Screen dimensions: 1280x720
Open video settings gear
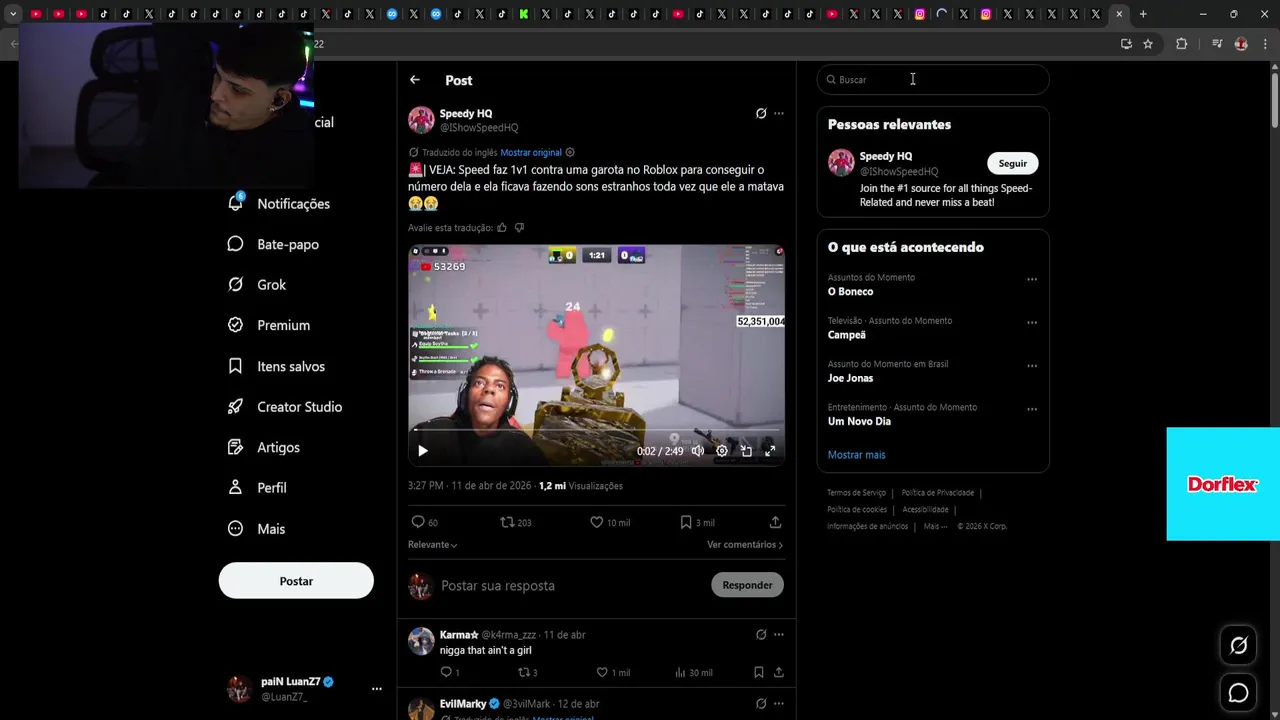[722, 451]
